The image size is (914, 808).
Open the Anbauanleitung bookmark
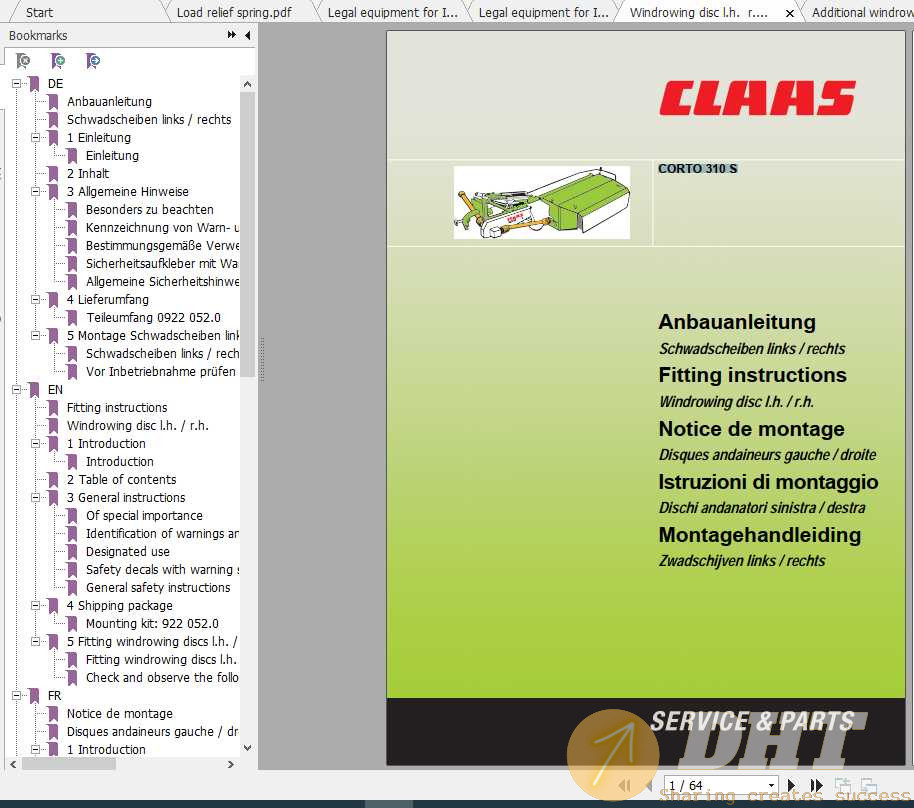coord(109,101)
